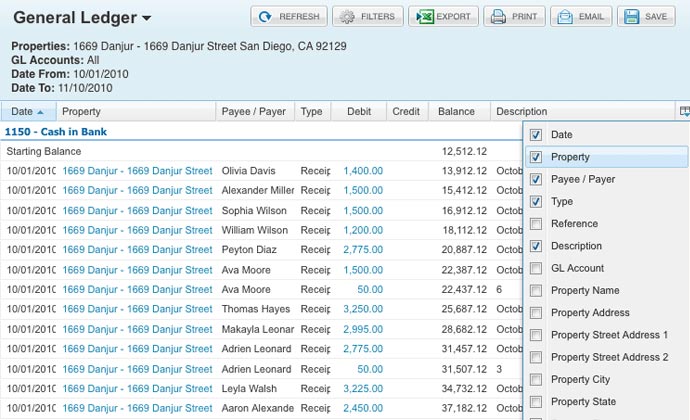Select the Starting Balance row text

click(x=44, y=151)
